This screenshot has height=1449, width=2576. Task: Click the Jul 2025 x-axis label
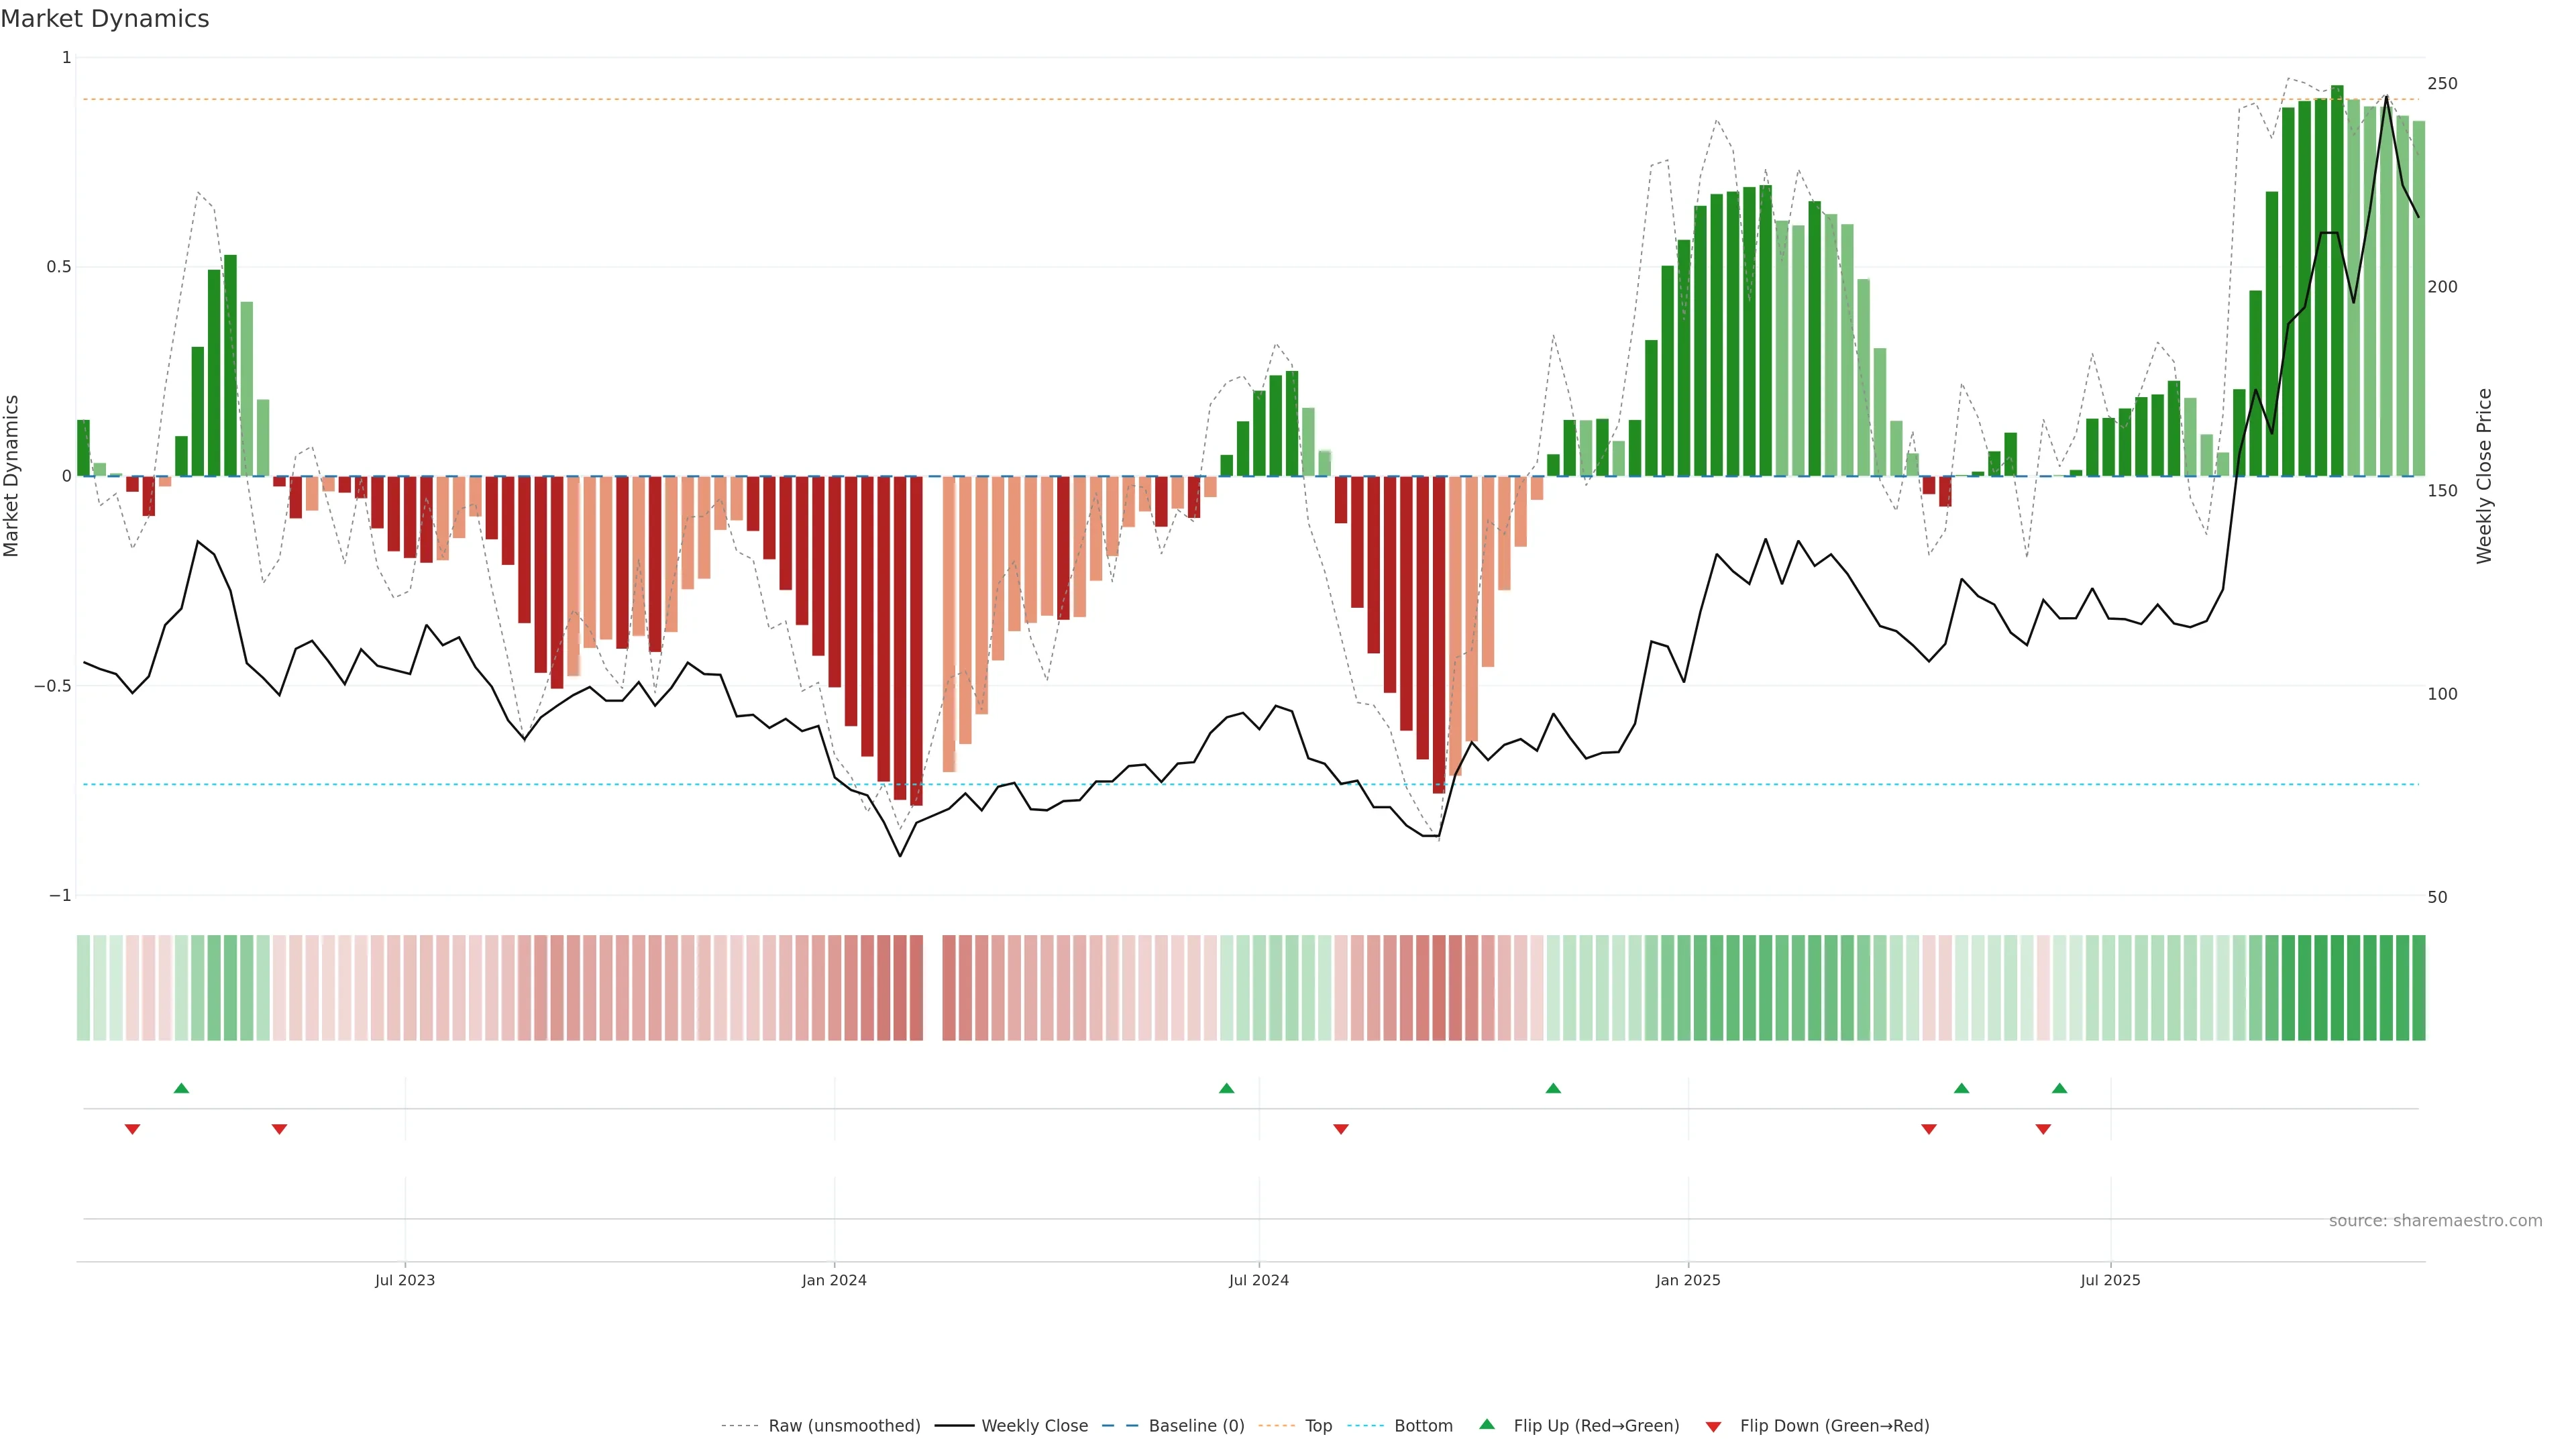(2110, 1280)
